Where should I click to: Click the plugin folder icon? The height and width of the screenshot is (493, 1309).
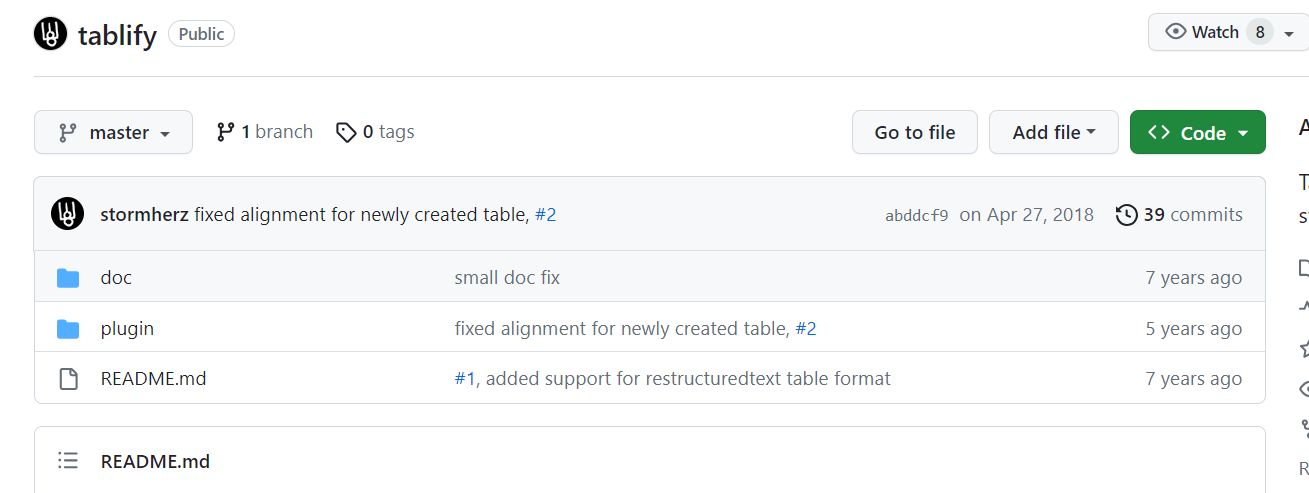[68, 329]
